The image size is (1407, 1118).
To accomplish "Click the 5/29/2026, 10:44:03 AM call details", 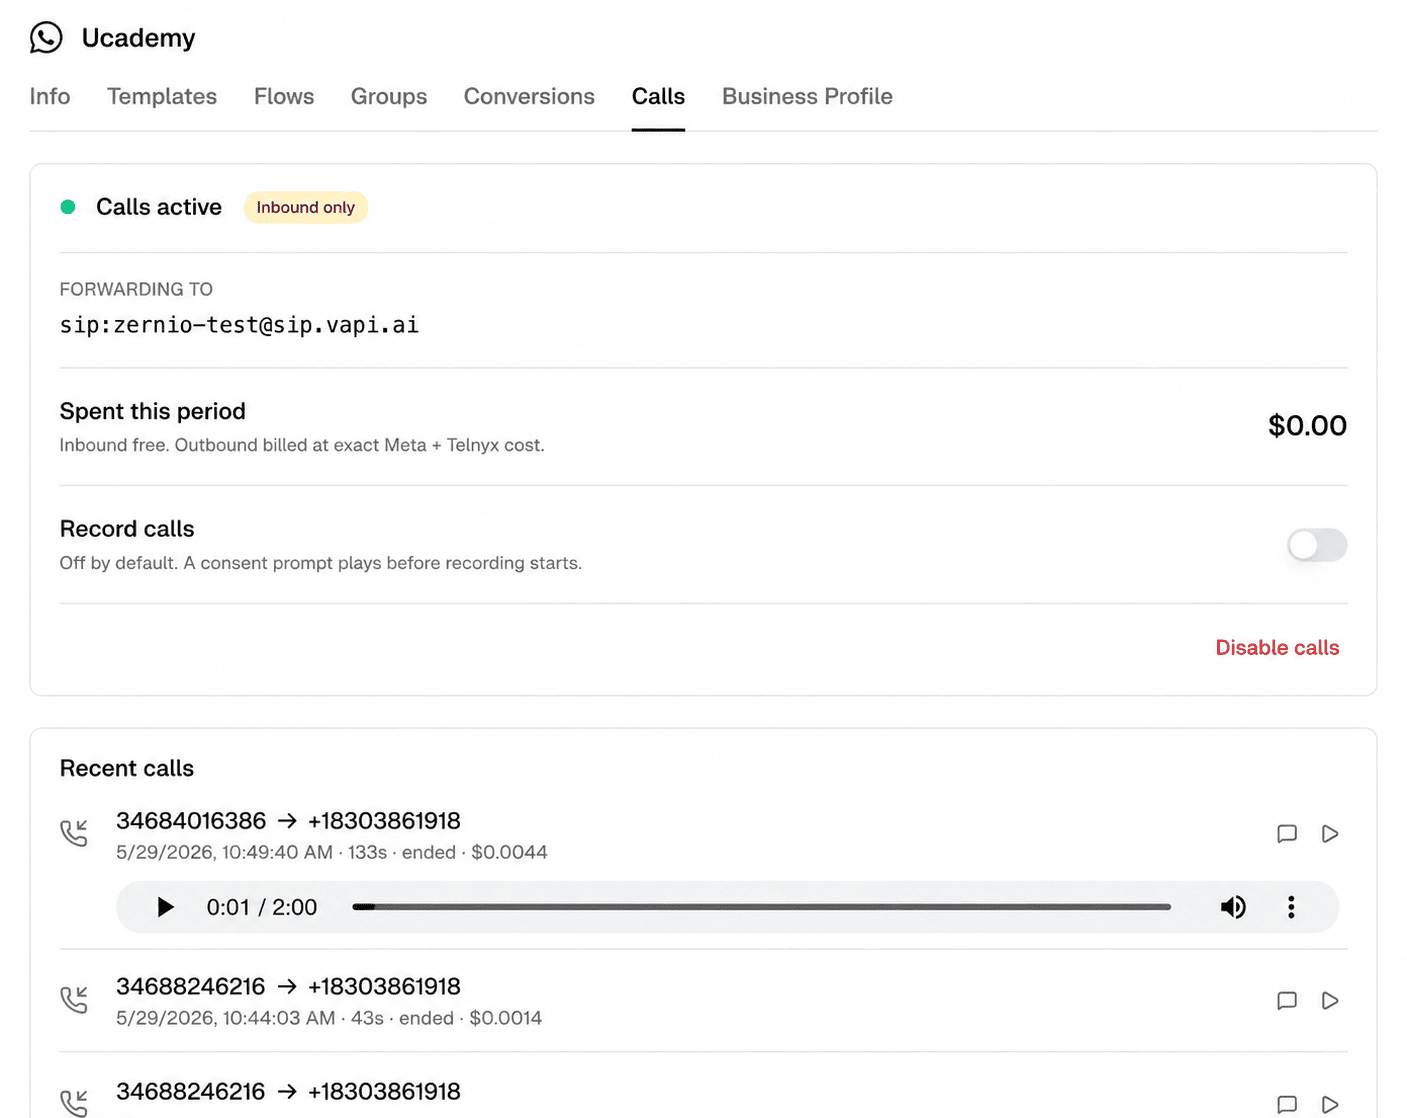I will pyautogui.click(x=329, y=1019).
